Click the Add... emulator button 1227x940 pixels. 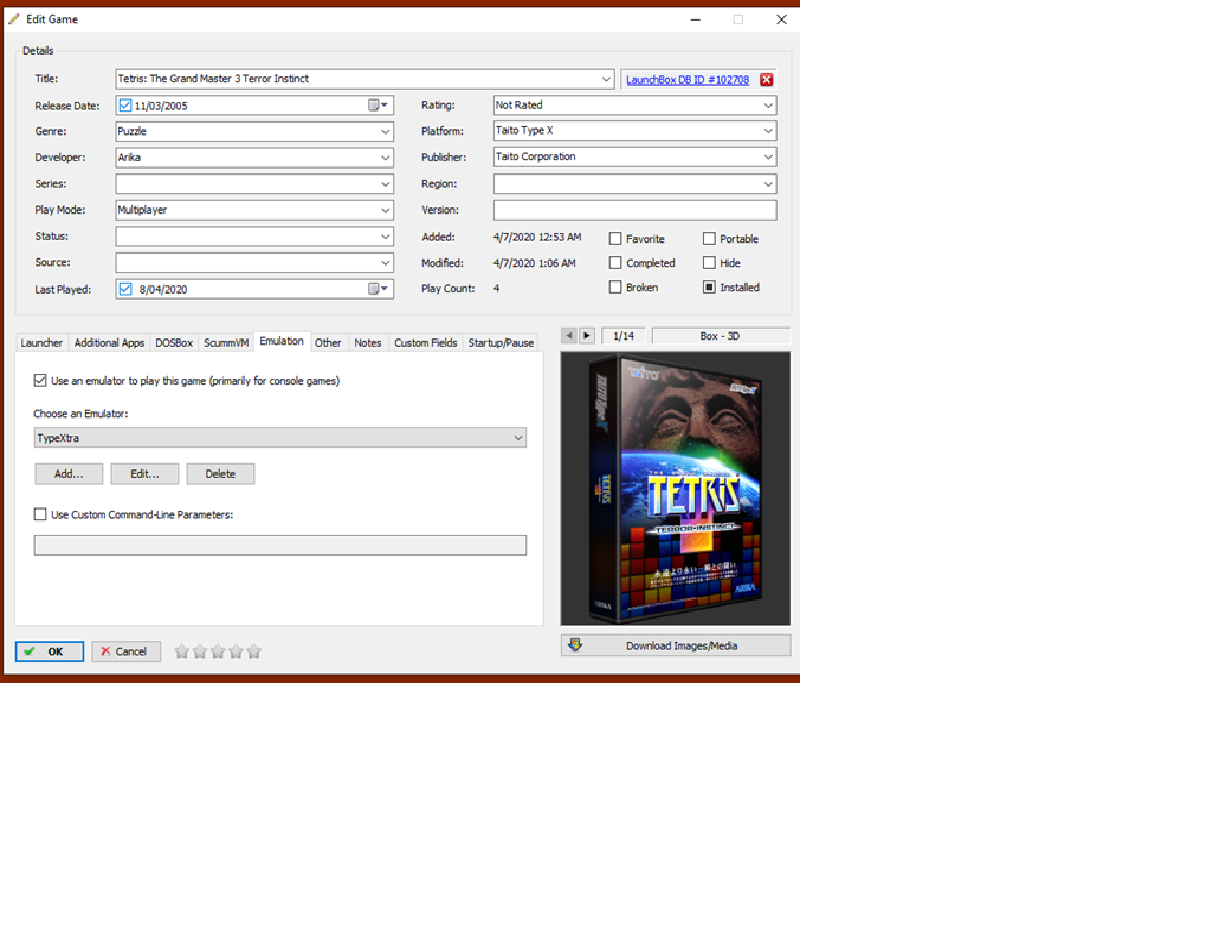[69, 474]
